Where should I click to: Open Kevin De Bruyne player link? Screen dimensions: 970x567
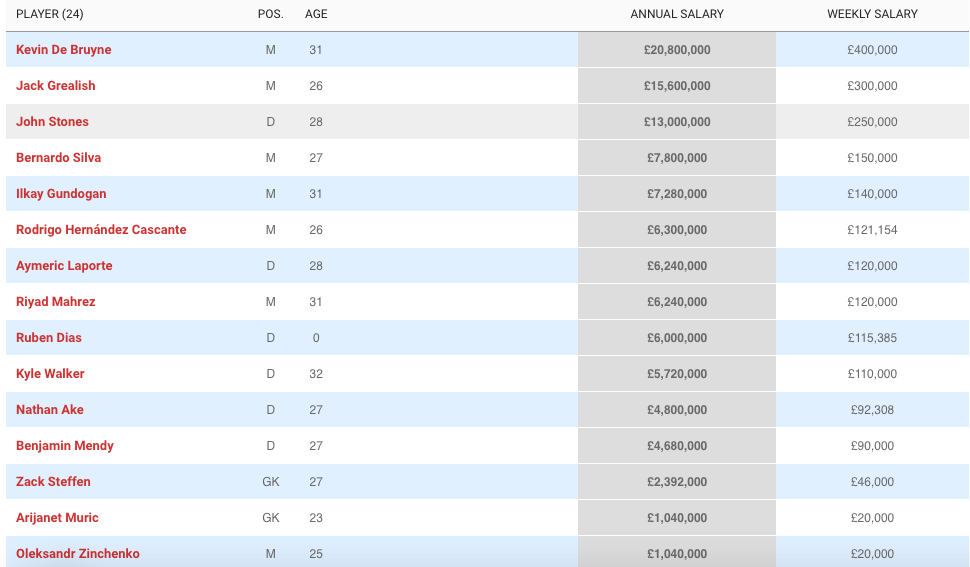64,49
